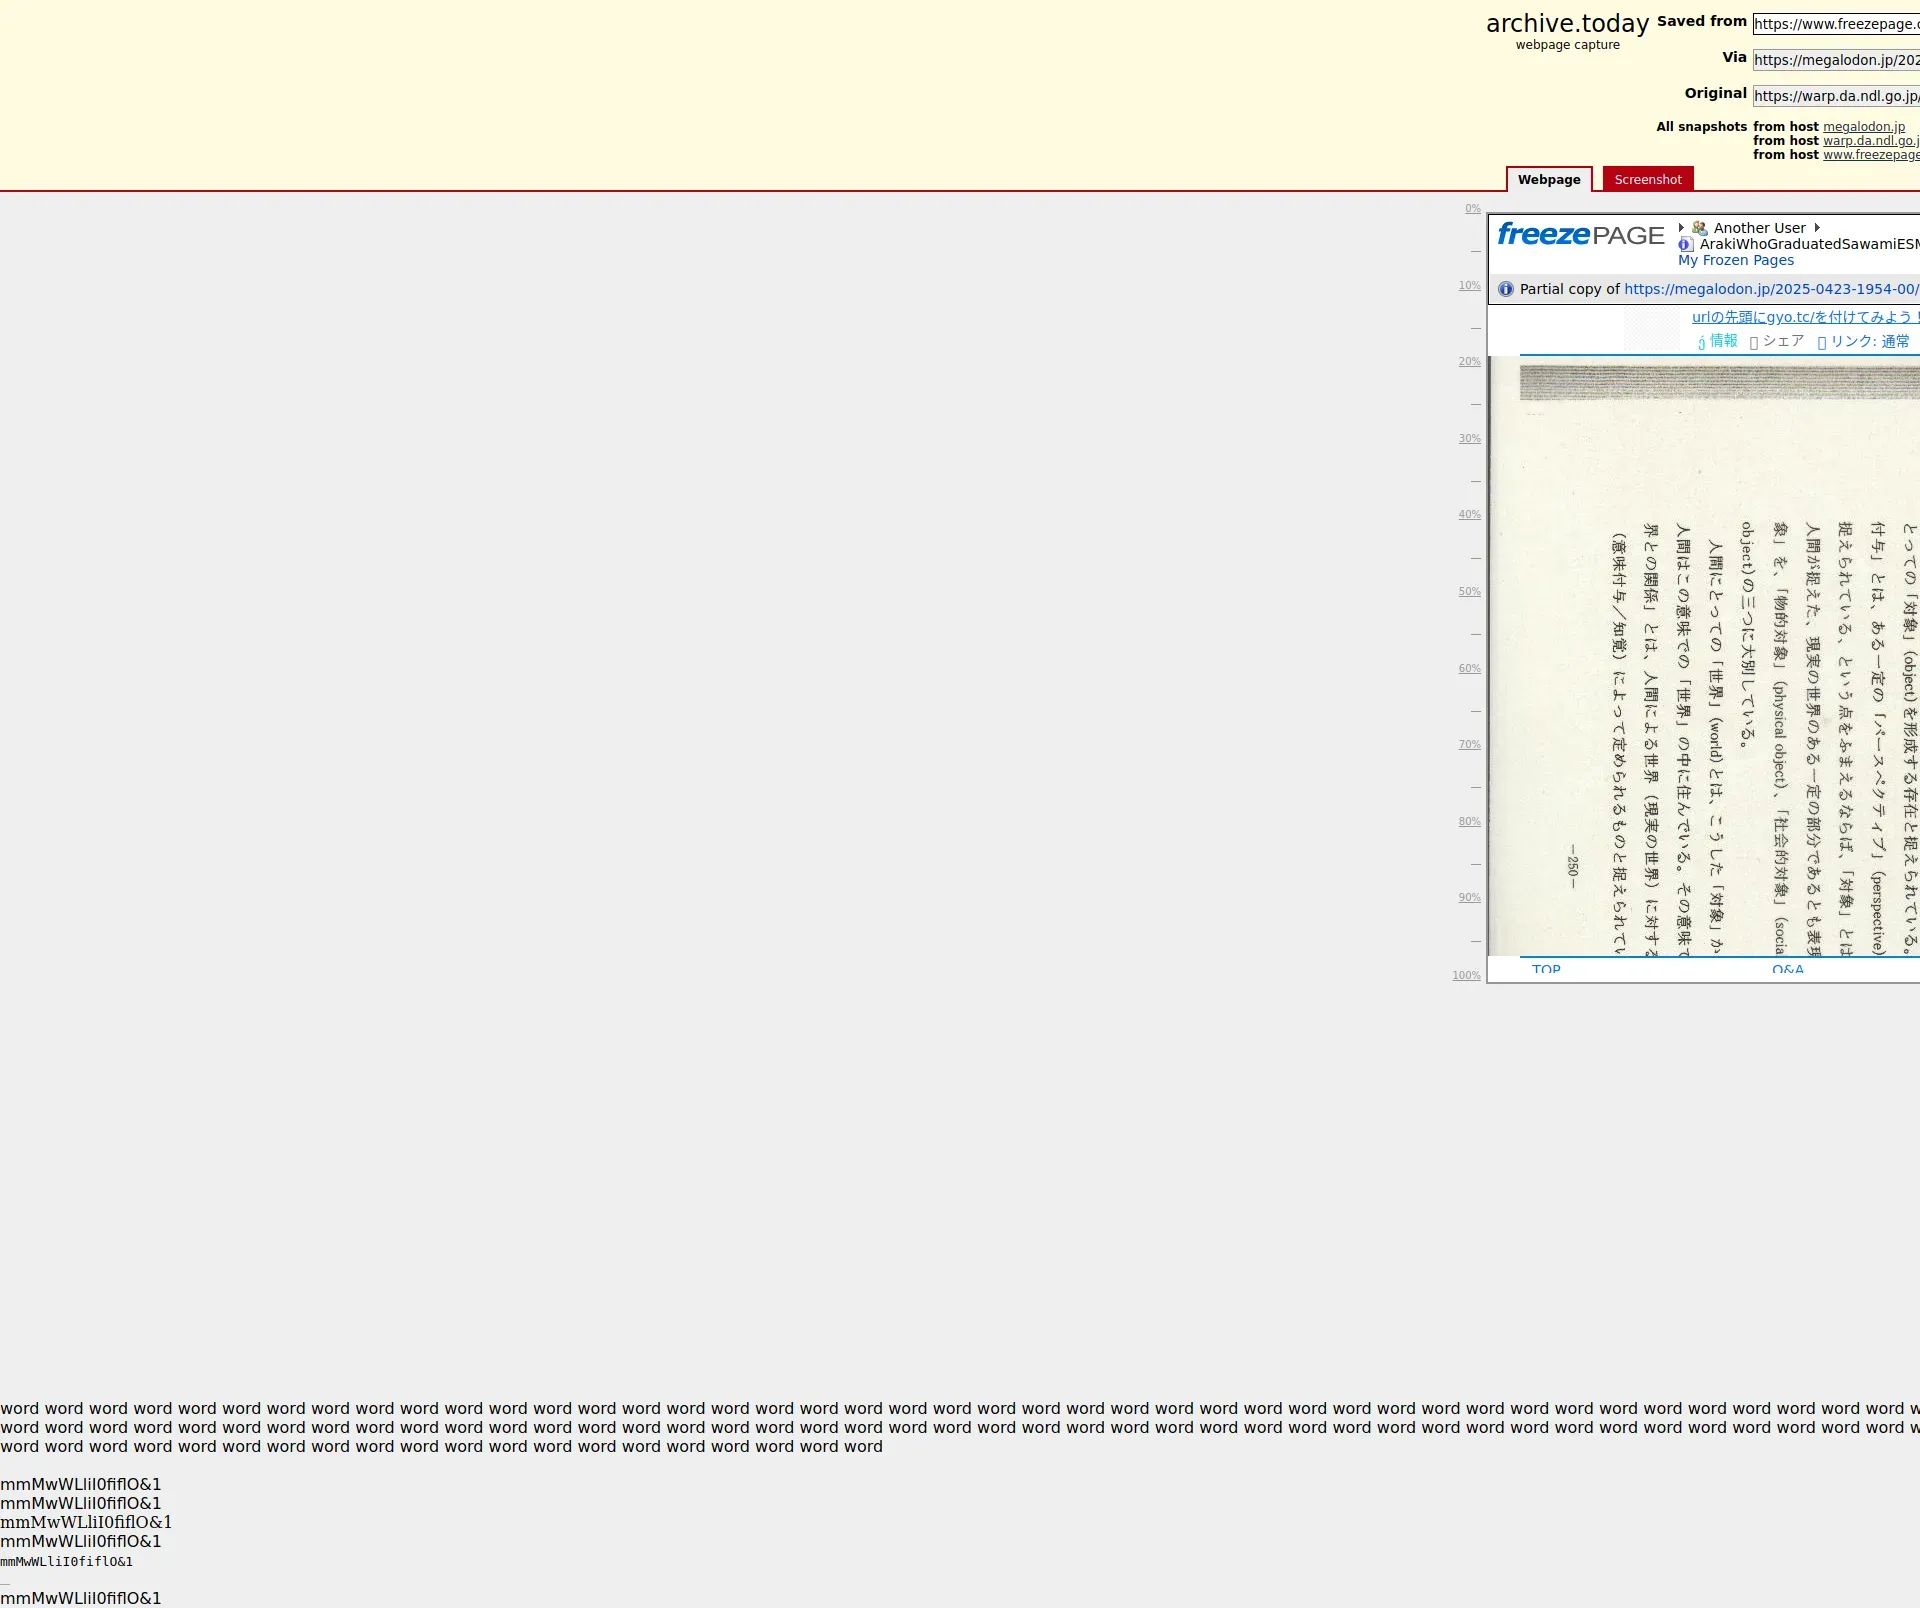Screen dimensions: 1920x1608
Task: Jump to 100% scroll marker
Action: (x=1466, y=975)
